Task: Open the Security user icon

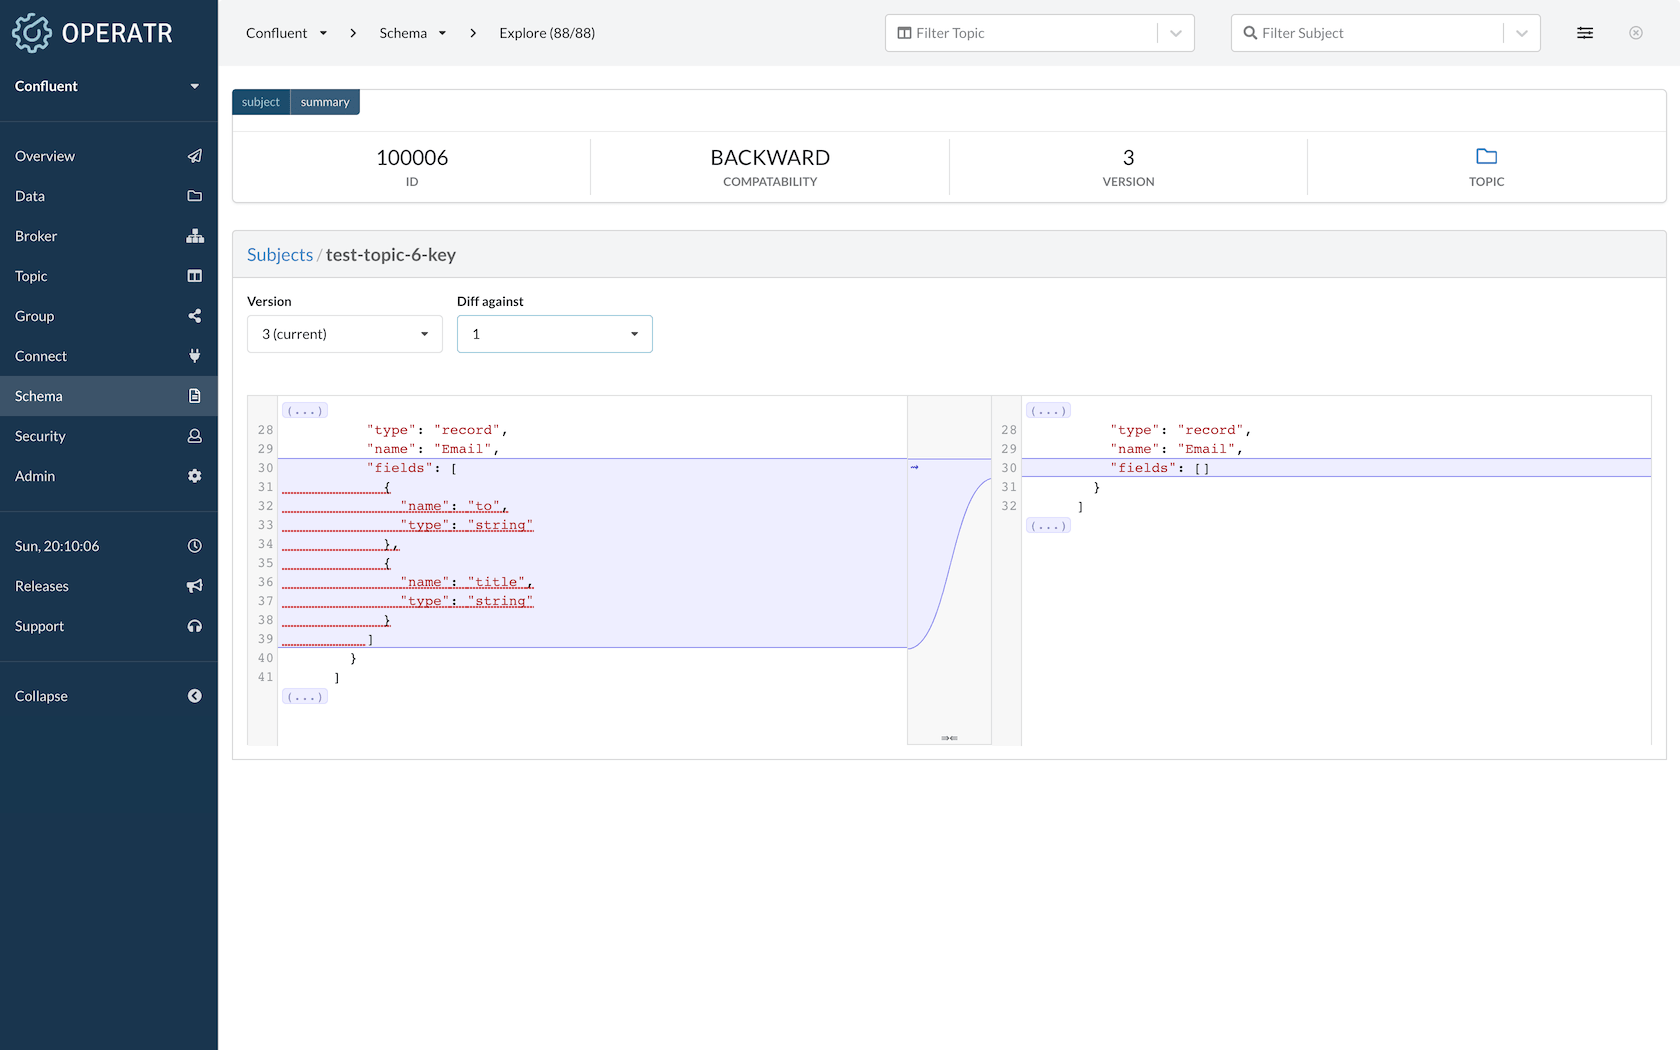Action: tap(195, 436)
